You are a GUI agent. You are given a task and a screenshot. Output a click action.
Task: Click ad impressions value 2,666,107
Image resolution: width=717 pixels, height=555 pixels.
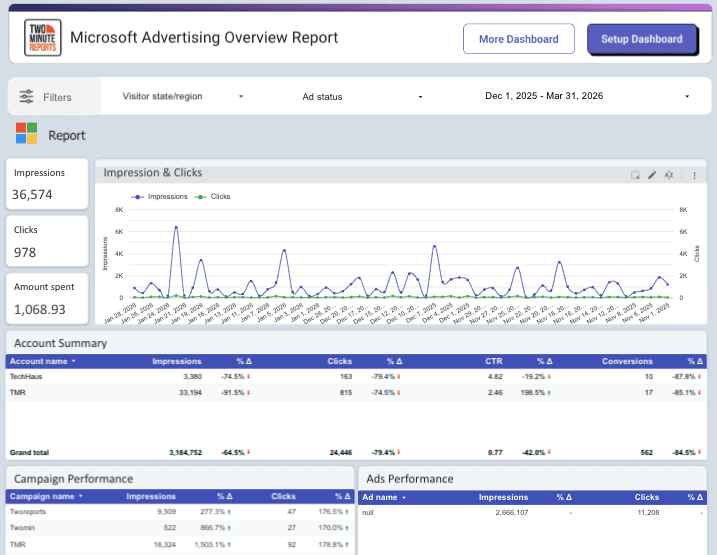(x=512, y=512)
